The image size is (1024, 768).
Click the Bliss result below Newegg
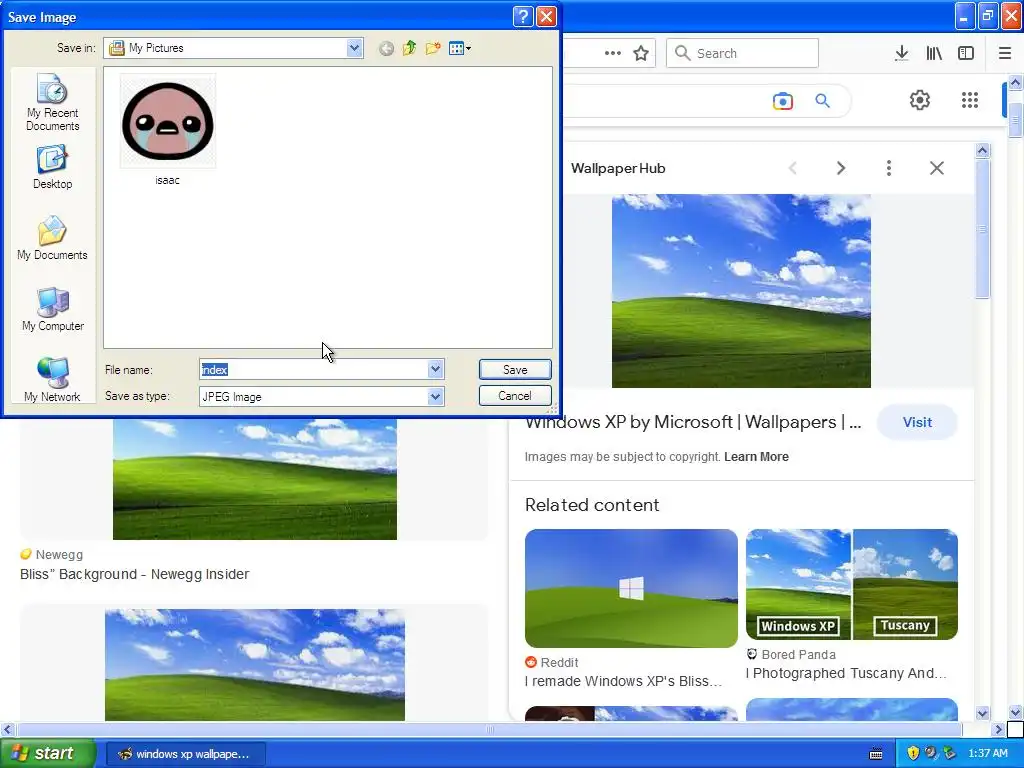tap(255, 665)
